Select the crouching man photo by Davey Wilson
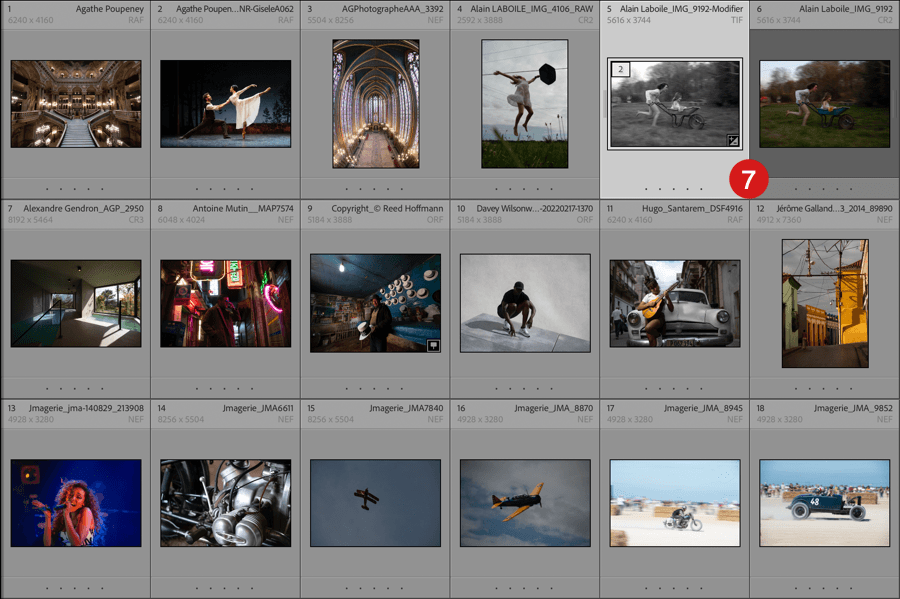The width and height of the screenshot is (900, 599). point(525,303)
